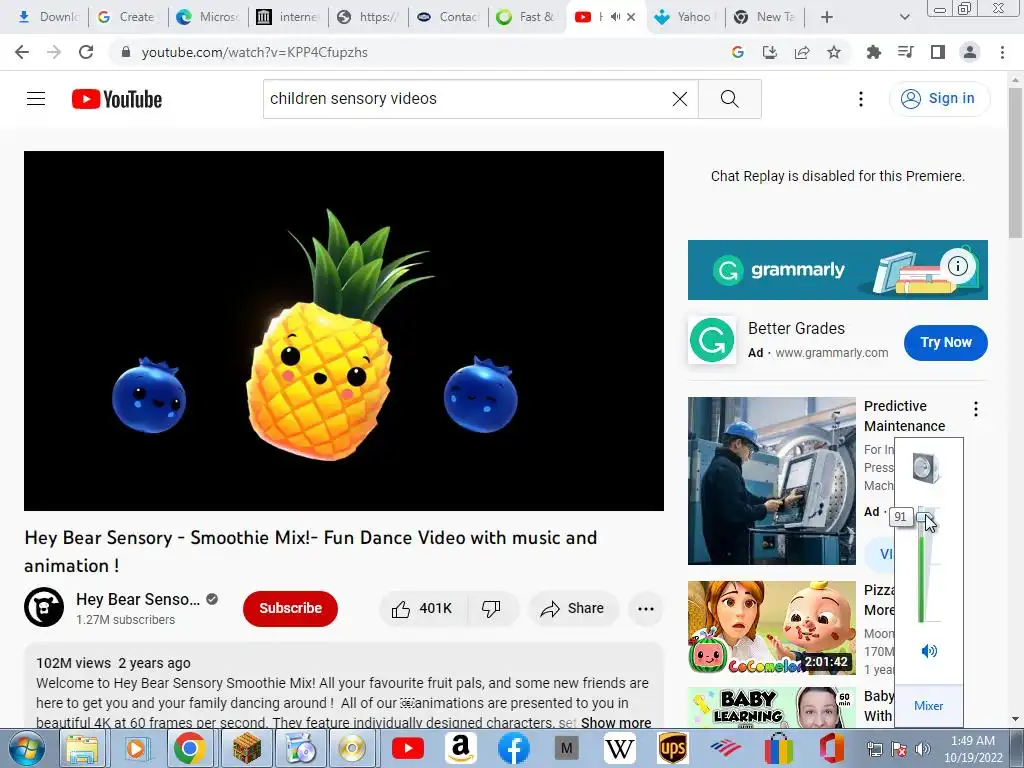This screenshot has width=1024, height=768.
Task: Mute the YouTube tab's audio indicator
Action: click(615, 17)
